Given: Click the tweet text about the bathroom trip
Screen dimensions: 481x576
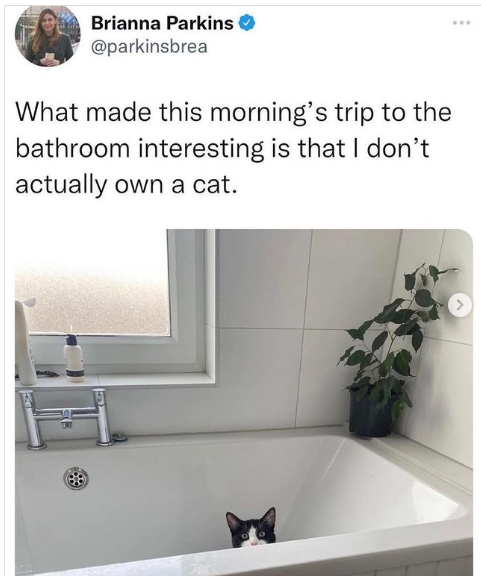Looking at the screenshot, I should (233, 148).
